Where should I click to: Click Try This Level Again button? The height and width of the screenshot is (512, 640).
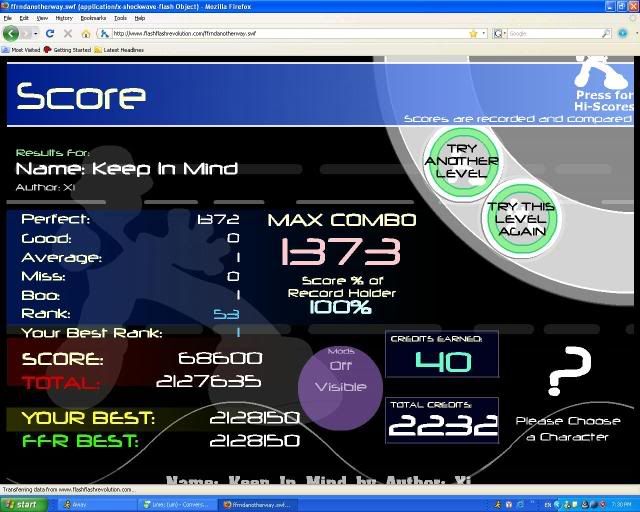click(x=520, y=218)
